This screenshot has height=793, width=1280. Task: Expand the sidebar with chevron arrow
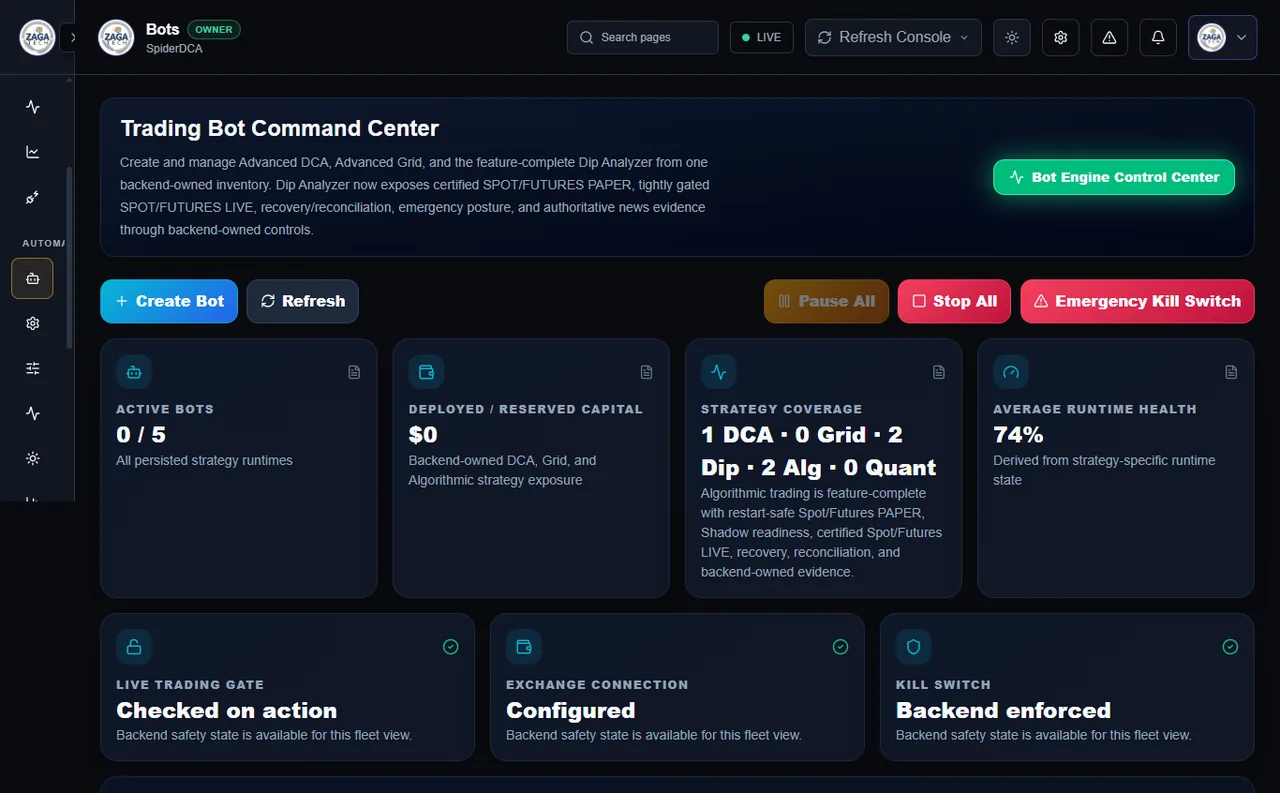click(70, 37)
